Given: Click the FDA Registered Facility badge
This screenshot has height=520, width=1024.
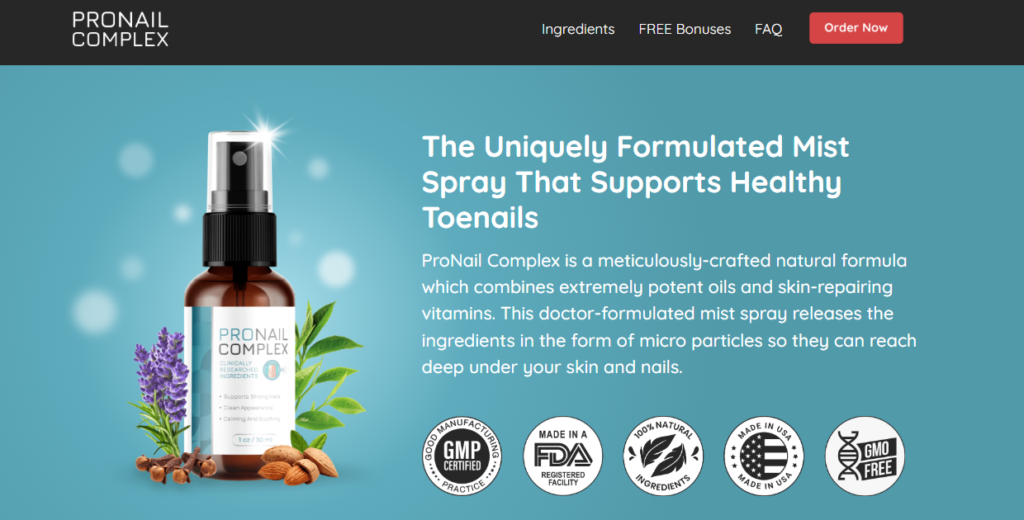Looking at the screenshot, I should pos(563,455).
